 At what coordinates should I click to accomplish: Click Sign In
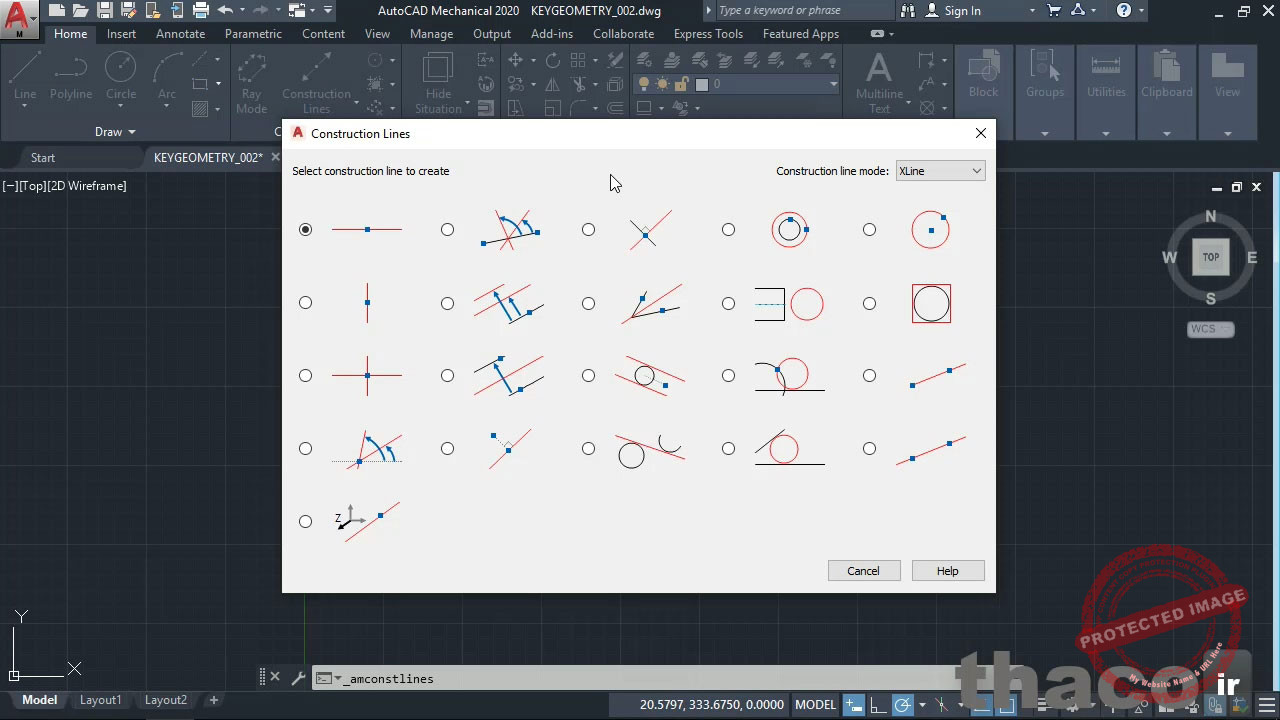(x=952, y=11)
